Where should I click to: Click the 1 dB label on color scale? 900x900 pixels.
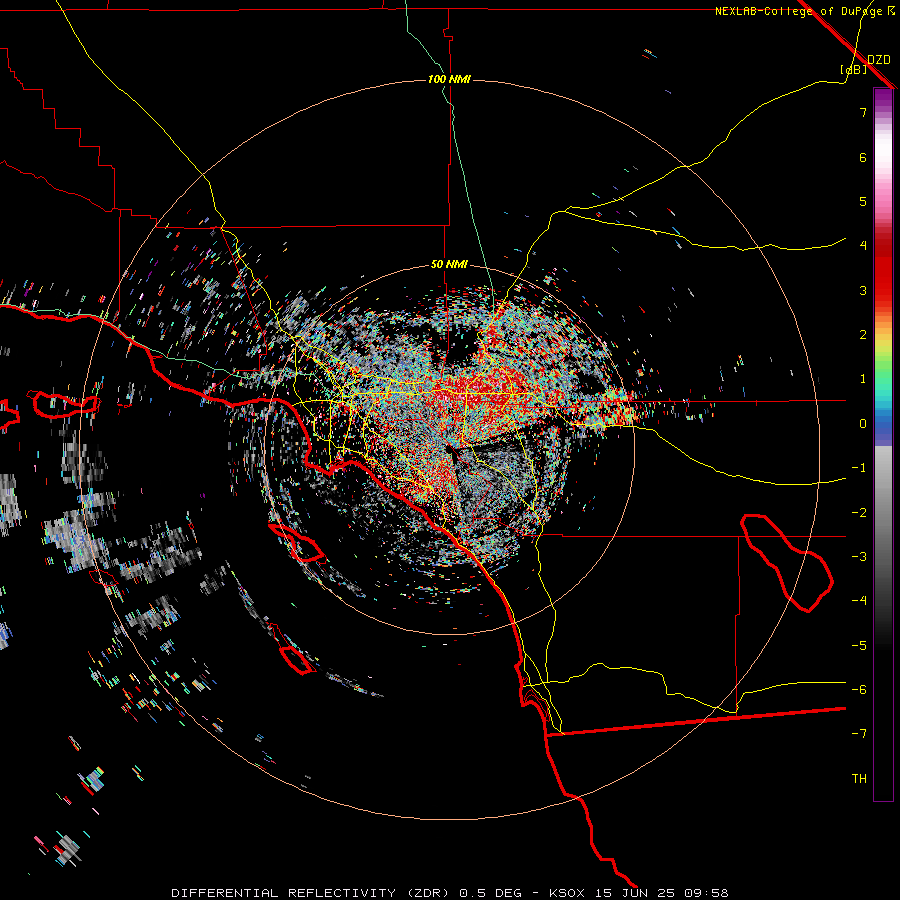(x=863, y=379)
